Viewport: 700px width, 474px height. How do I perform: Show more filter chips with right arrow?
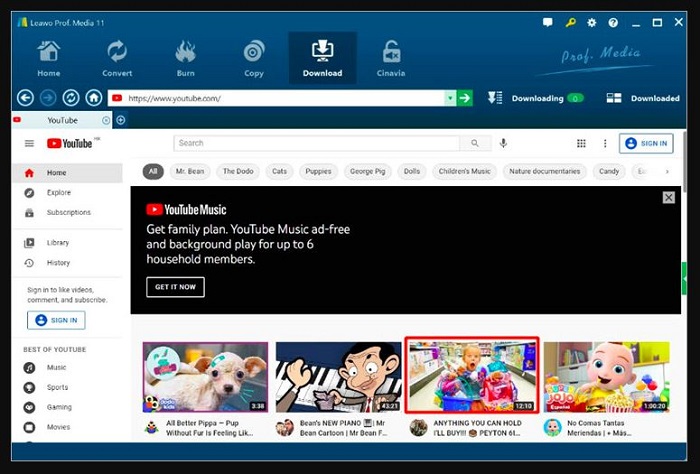[x=667, y=171]
